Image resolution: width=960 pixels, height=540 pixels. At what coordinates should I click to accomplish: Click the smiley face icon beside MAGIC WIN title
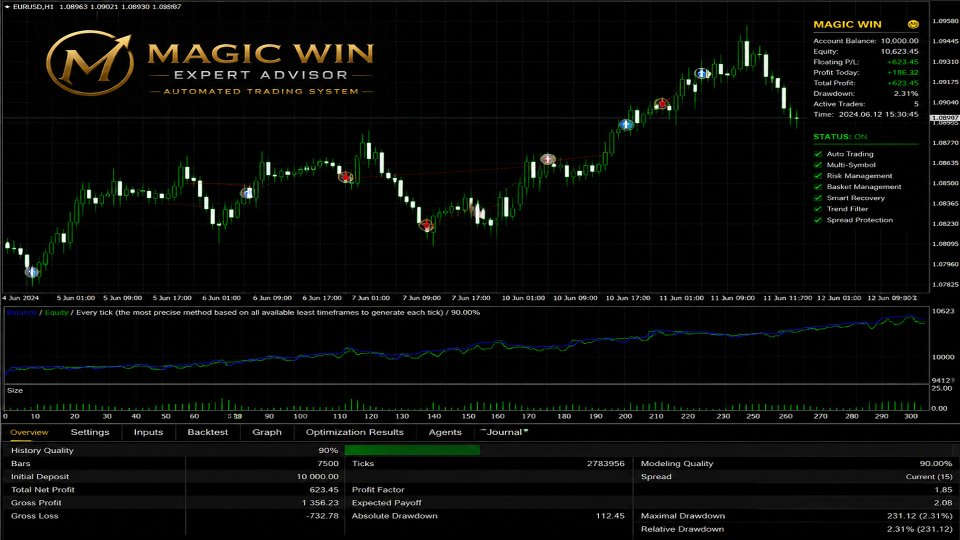click(913, 24)
